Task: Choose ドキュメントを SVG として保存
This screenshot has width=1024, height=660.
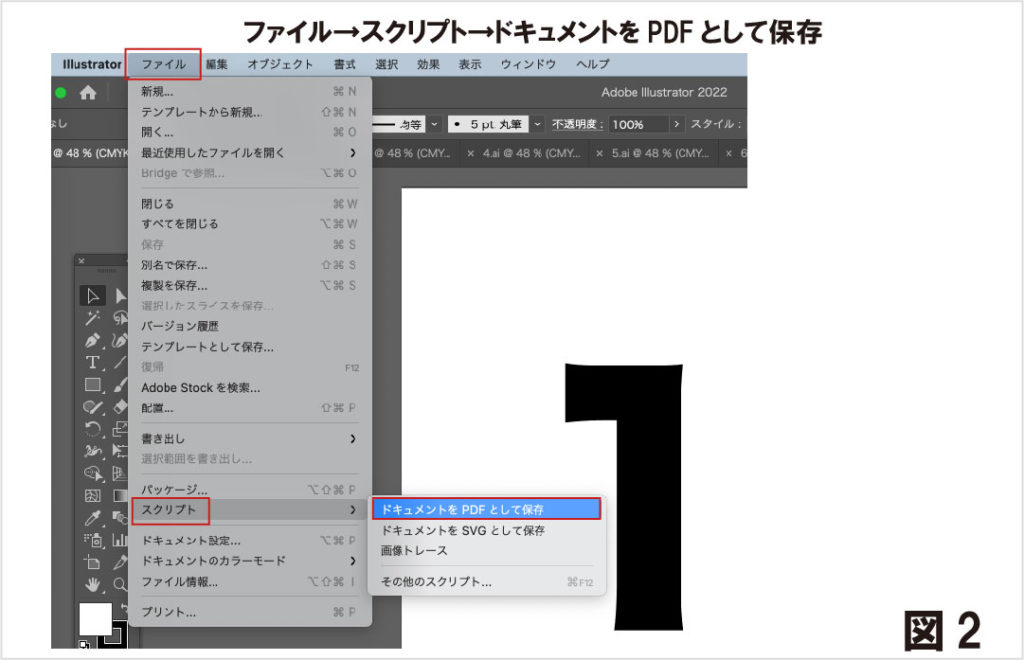Action: pyautogui.click(x=463, y=530)
